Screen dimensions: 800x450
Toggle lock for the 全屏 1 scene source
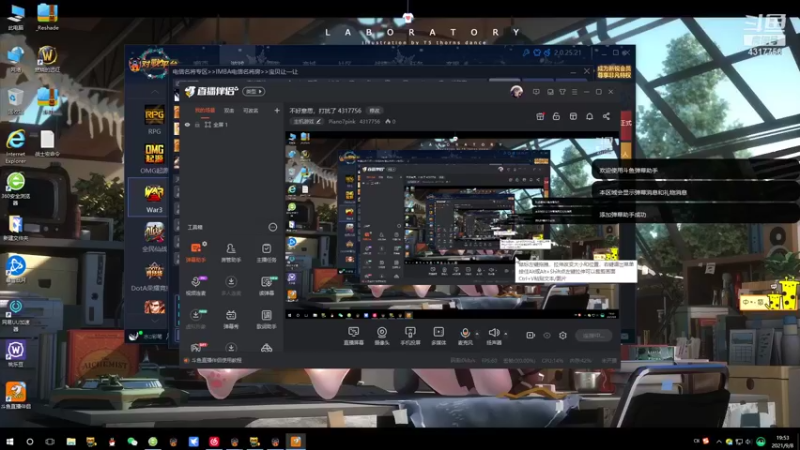click(x=197, y=124)
